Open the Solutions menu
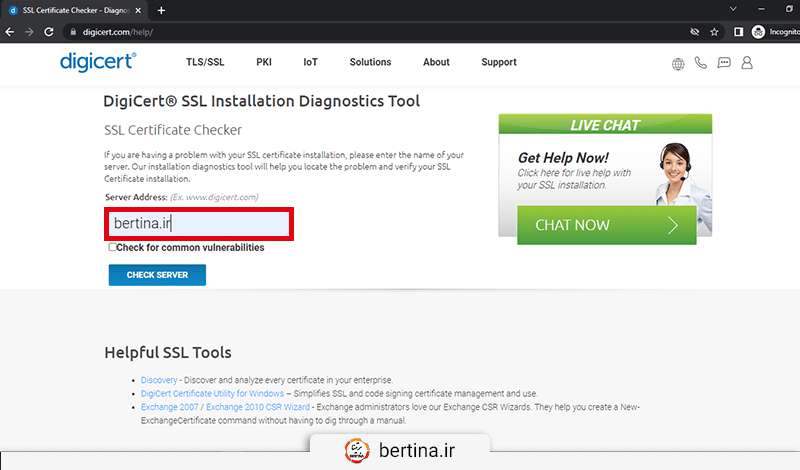 (x=370, y=62)
